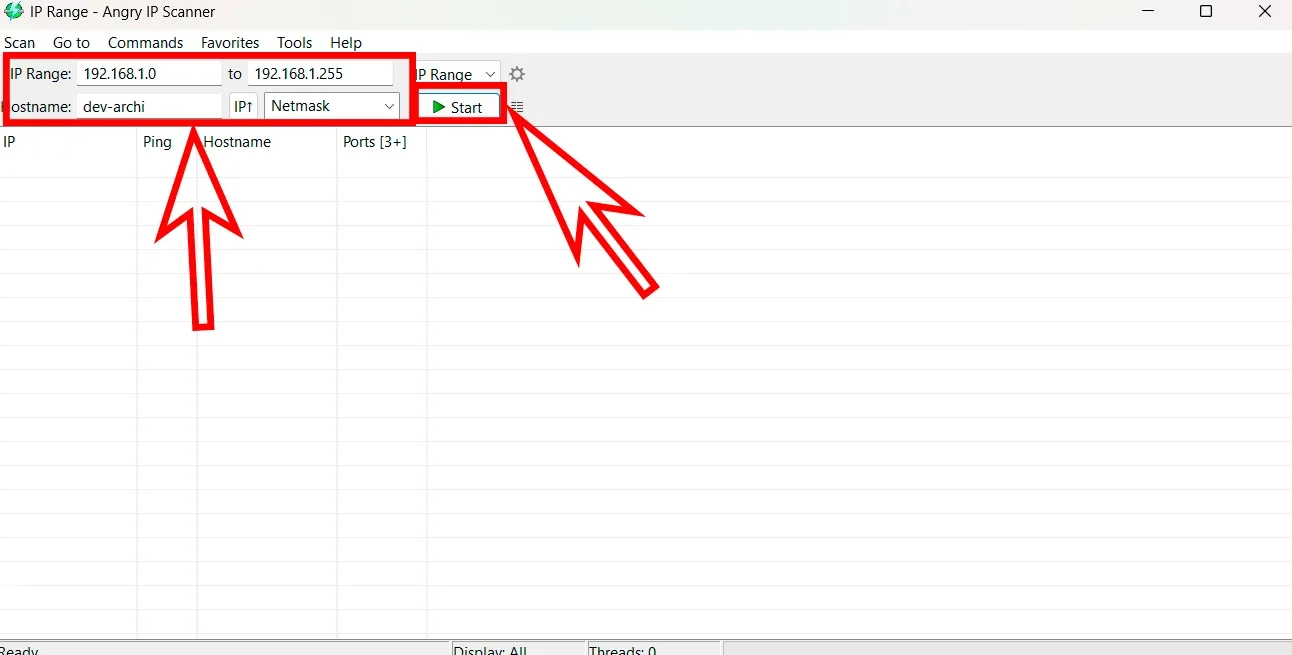
Task: Click the ending IP field 192.168.1.255
Action: pyautogui.click(x=320, y=74)
